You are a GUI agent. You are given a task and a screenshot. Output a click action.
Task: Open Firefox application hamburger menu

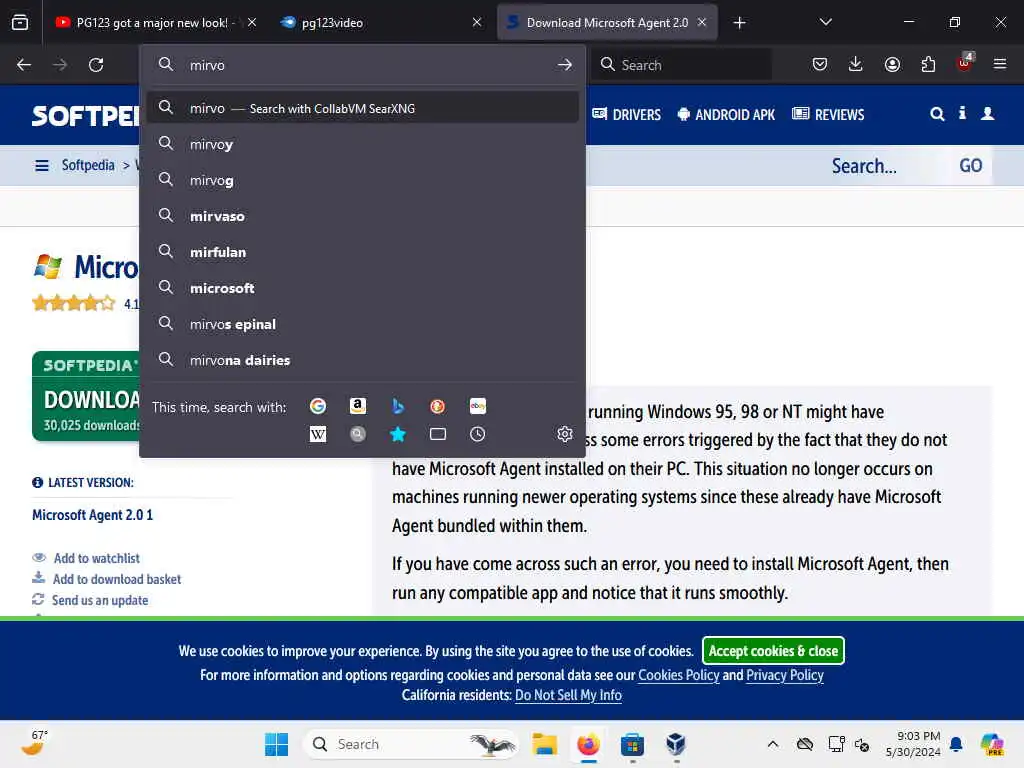click(1000, 64)
